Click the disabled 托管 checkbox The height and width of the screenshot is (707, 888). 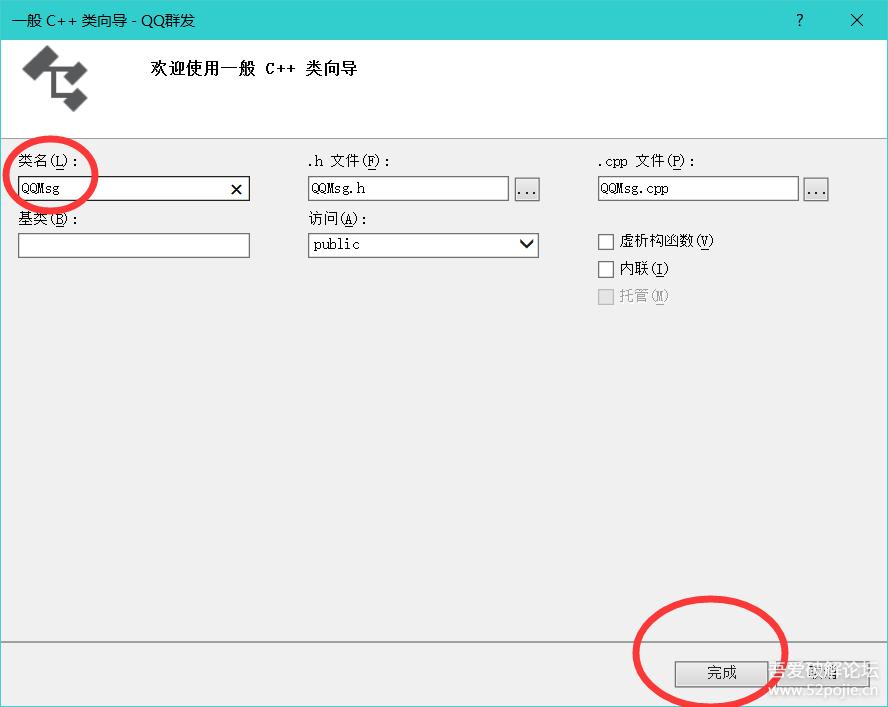[605, 296]
